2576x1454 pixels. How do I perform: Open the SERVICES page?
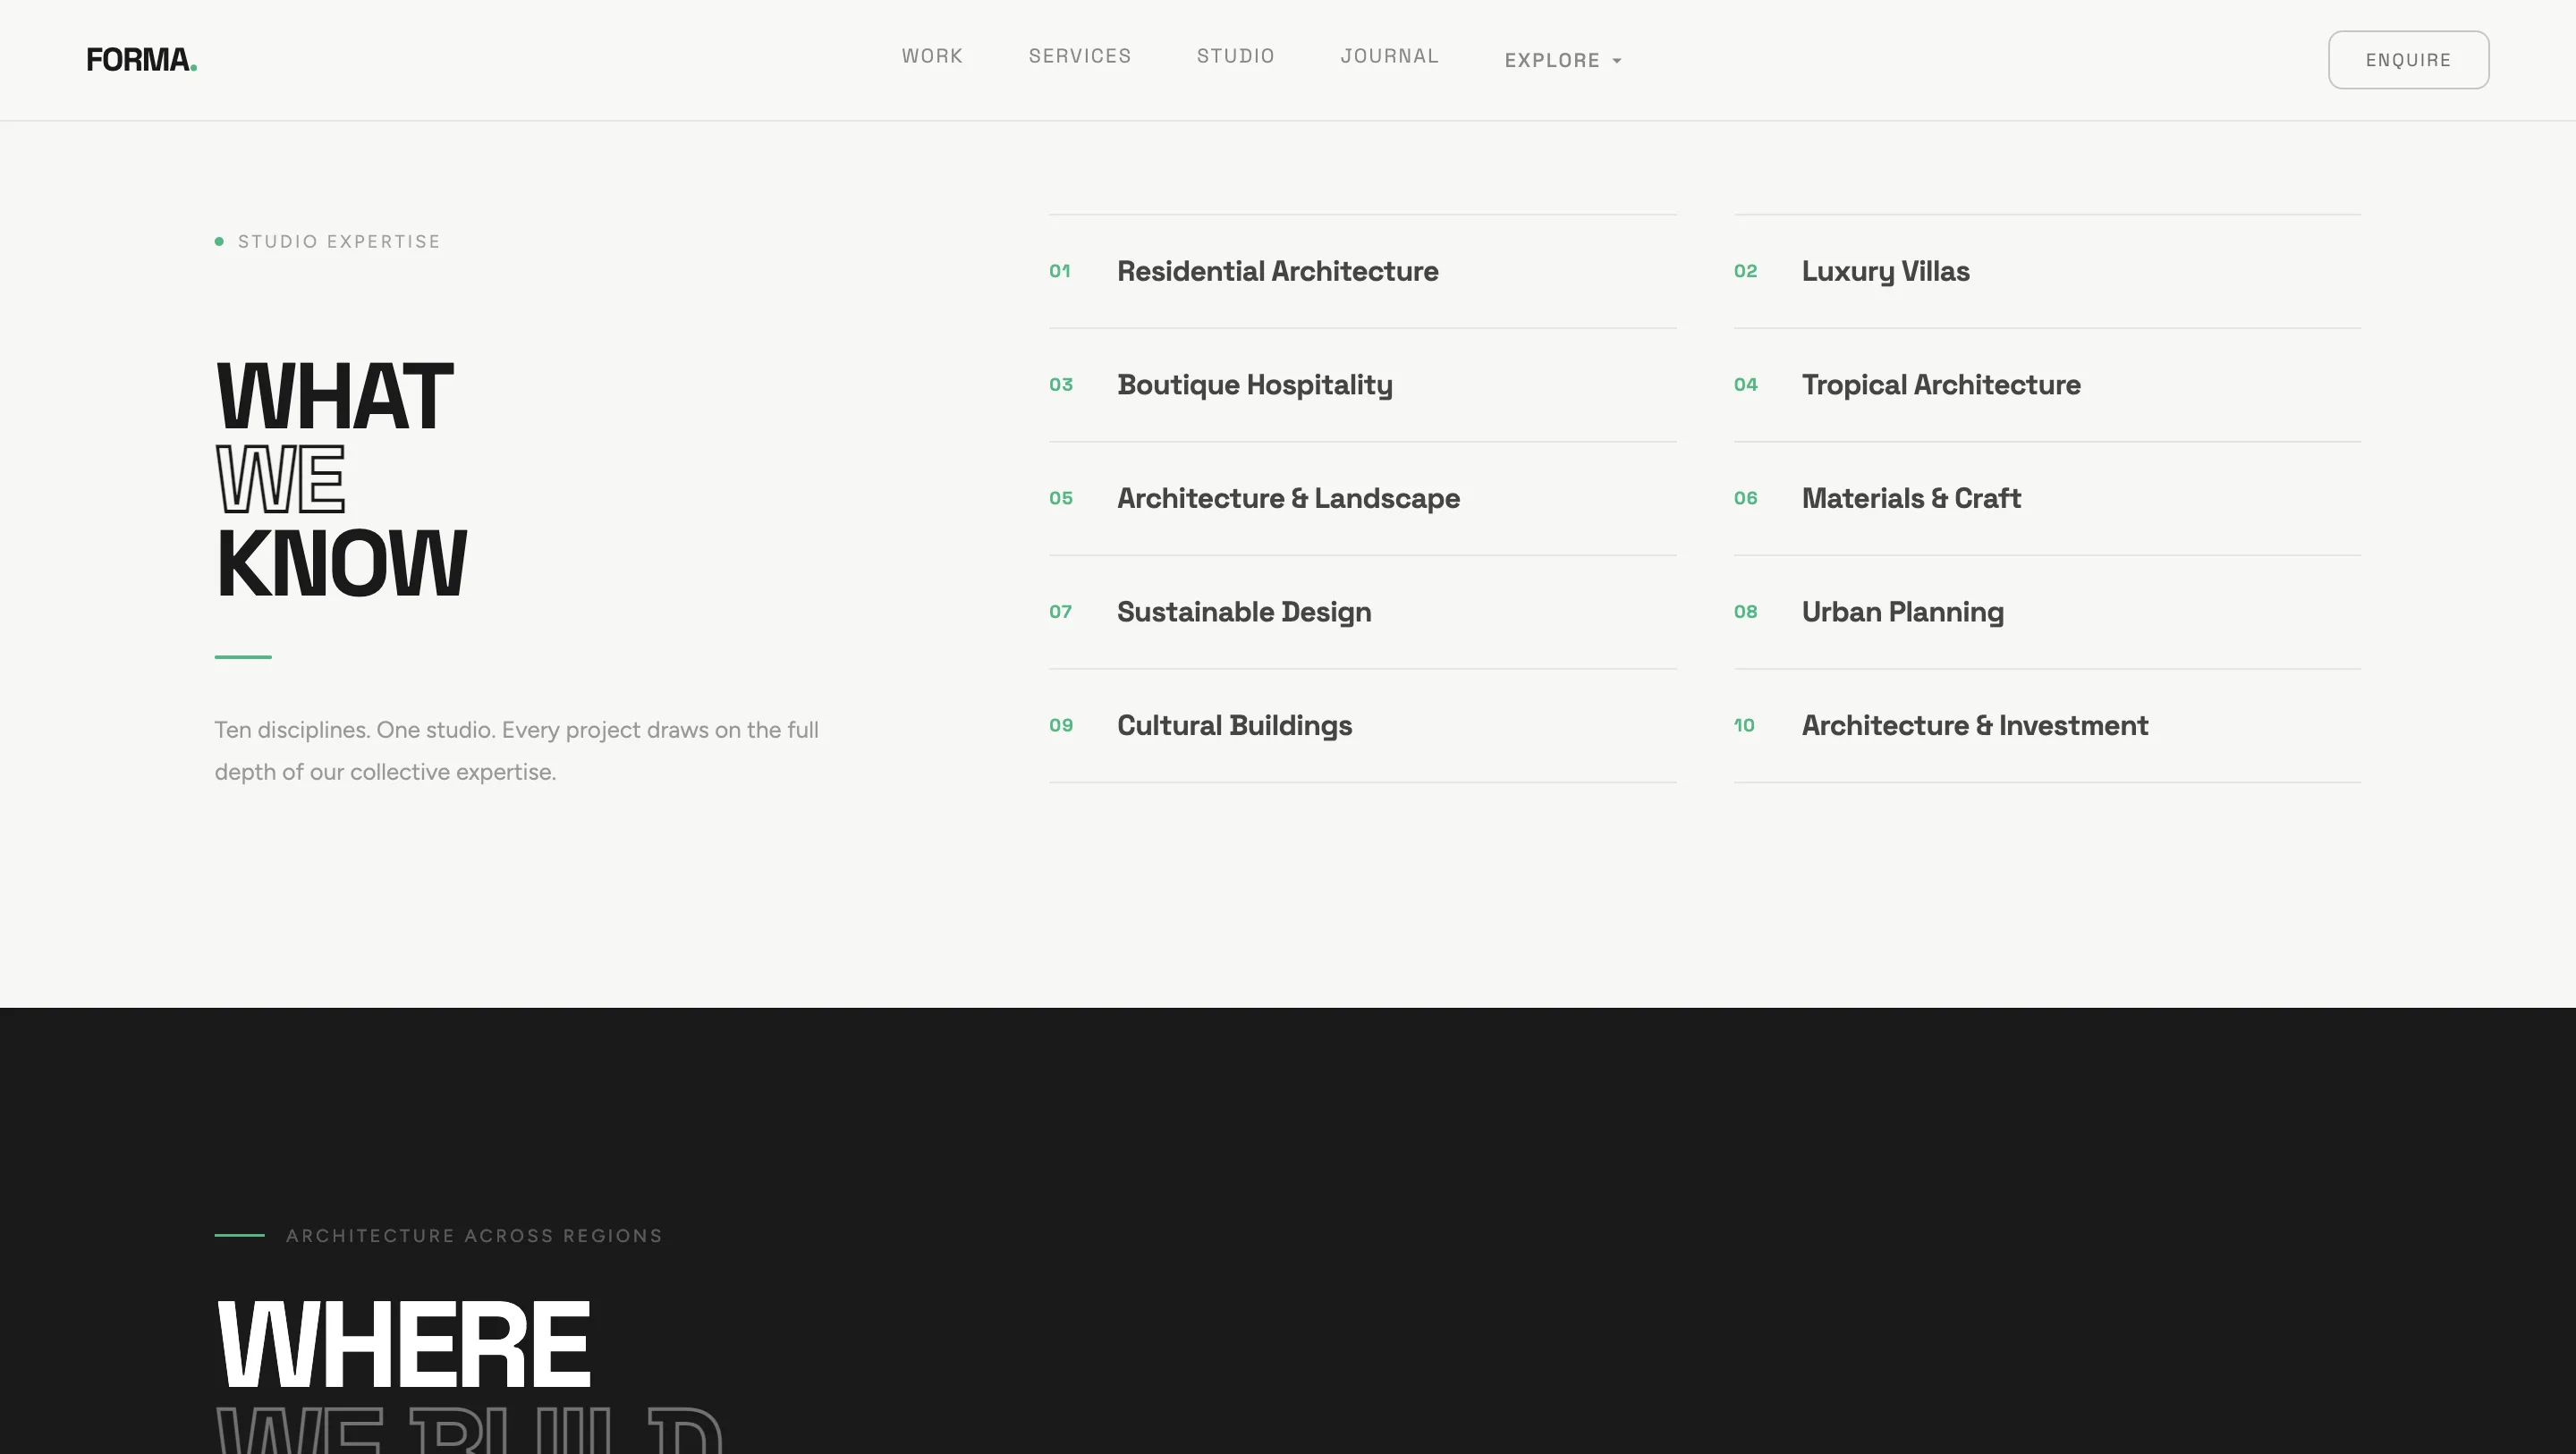[x=1080, y=56]
